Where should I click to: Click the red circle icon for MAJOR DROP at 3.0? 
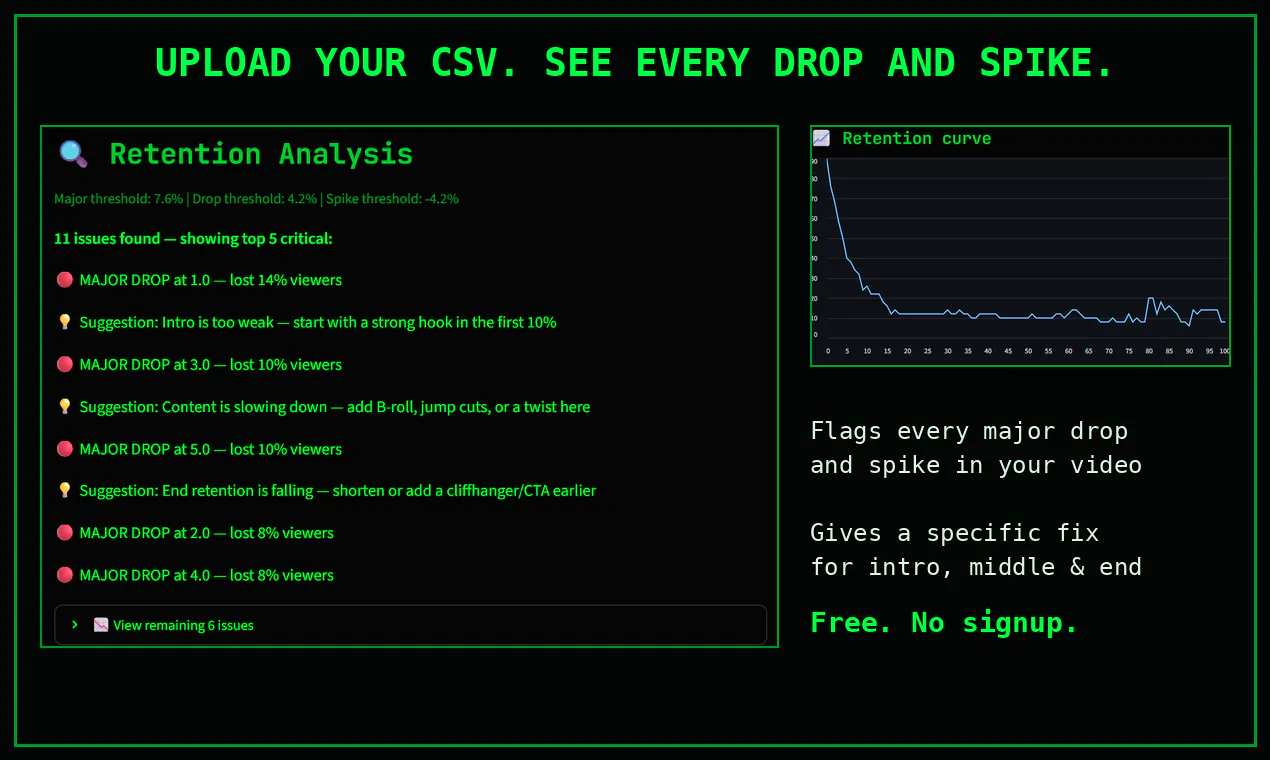64,365
